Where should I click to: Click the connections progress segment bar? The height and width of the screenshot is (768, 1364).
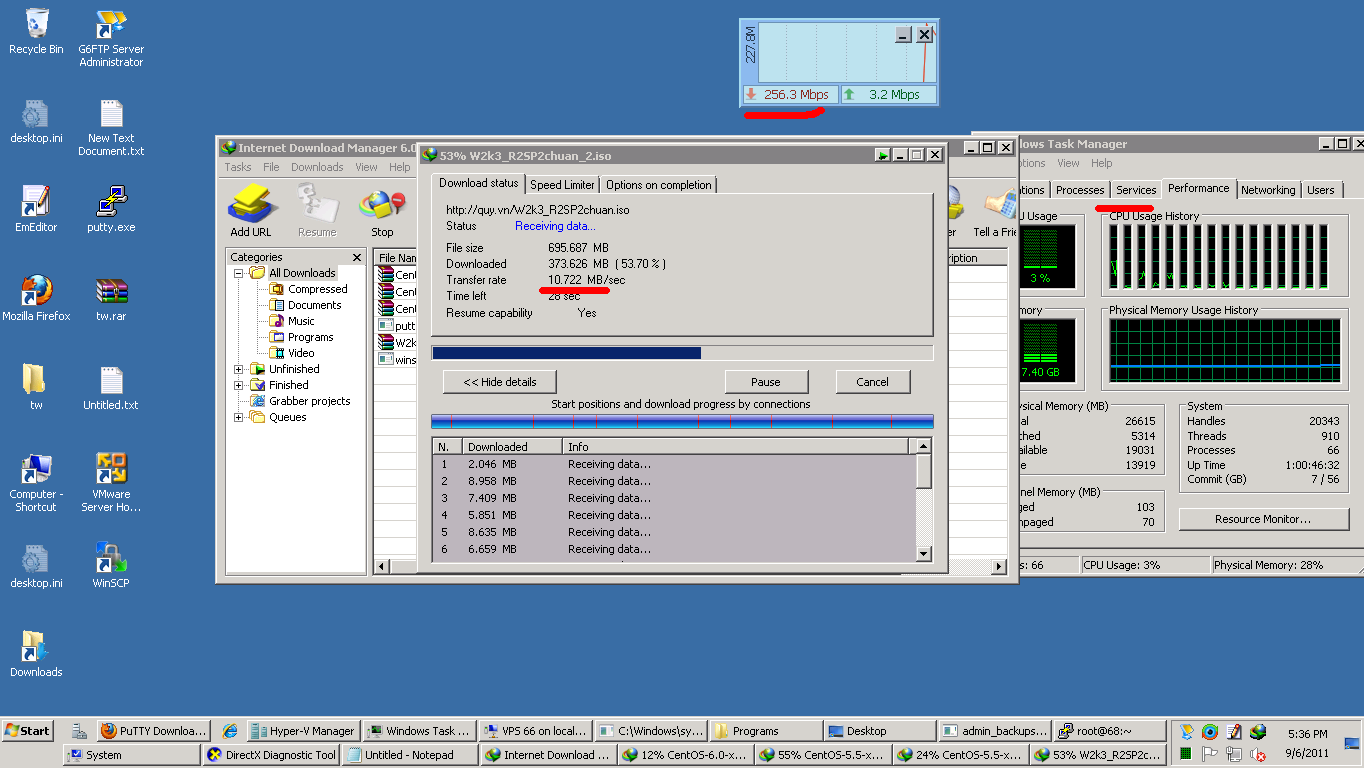[682, 422]
